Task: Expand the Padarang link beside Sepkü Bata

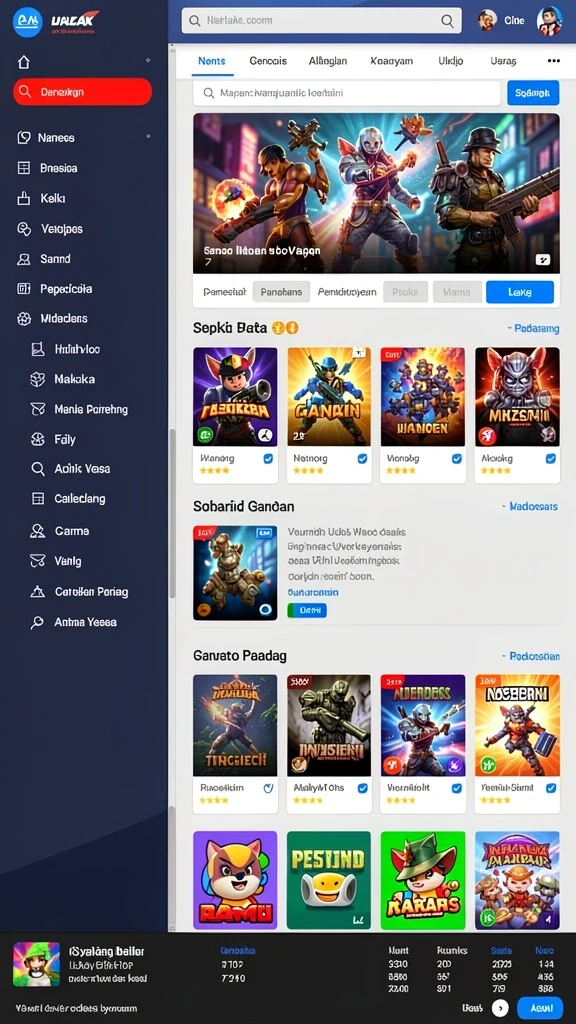Action: [x=533, y=328]
